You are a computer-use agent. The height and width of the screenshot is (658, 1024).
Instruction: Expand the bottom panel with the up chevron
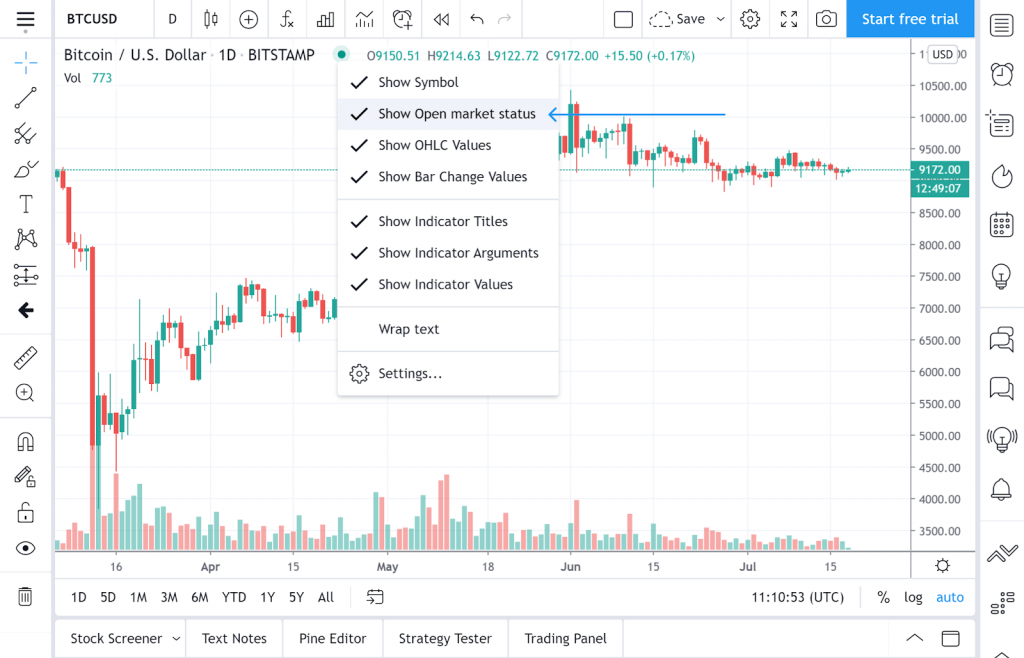click(x=914, y=638)
